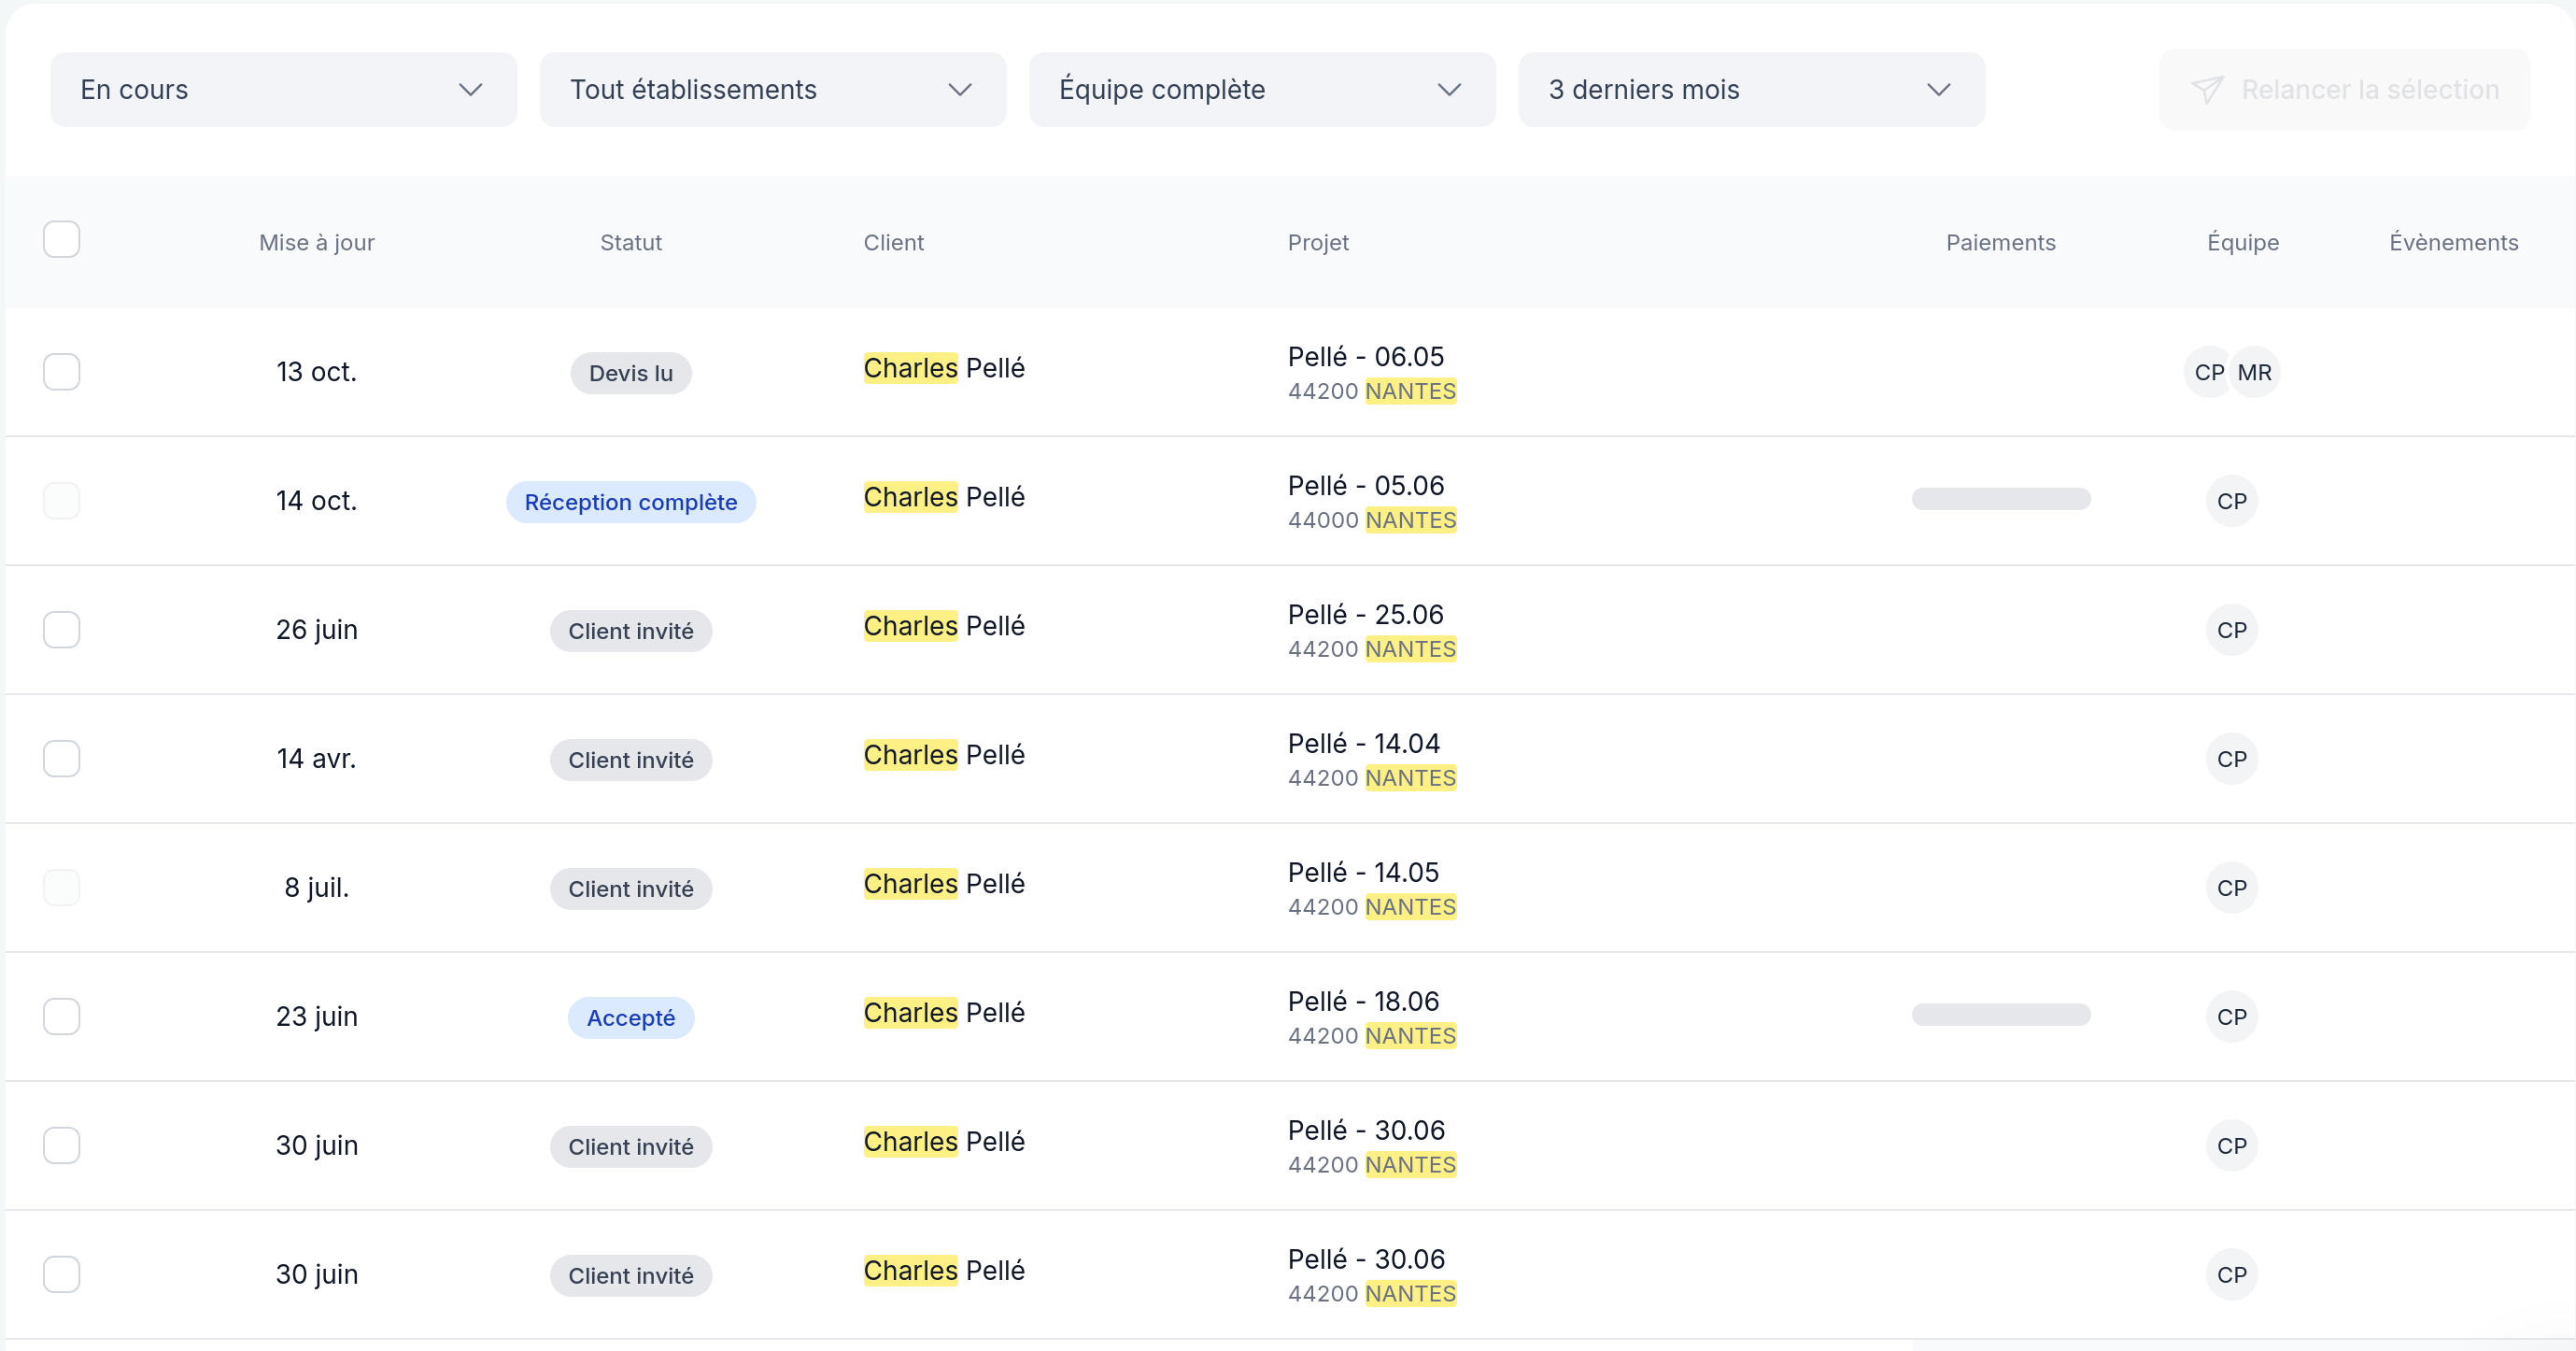Viewport: 2576px width, 1351px height.
Task: Open the 3 derniers mois period dropdown
Action: (x=1750, y=90)
